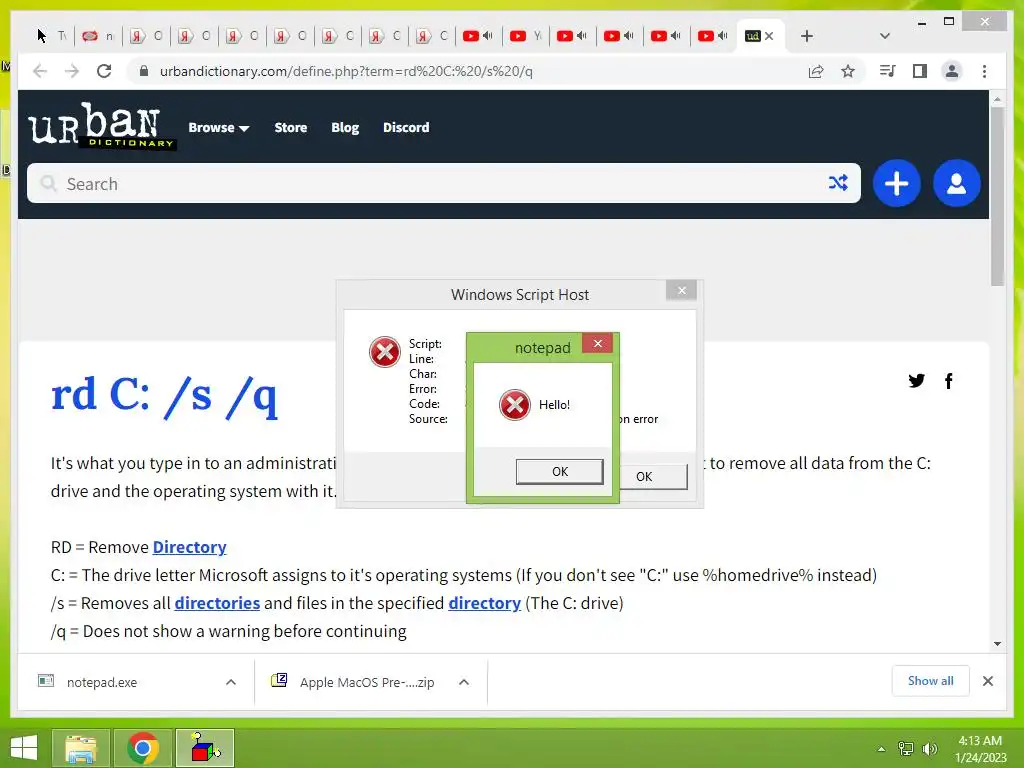This screenshot has width=1024, height=768.
Task: Click the blue plus add-definition button
Action: [x=897, y=184]
